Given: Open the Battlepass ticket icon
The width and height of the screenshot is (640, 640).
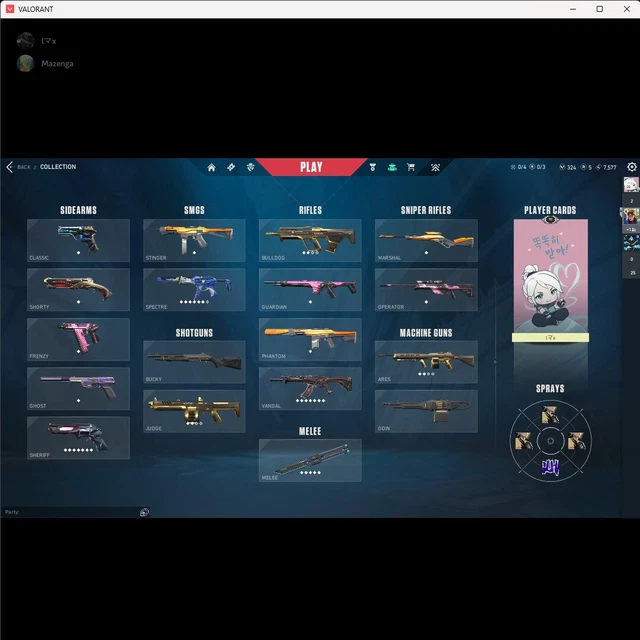Looking at the screenshot, I should (231, 167).
